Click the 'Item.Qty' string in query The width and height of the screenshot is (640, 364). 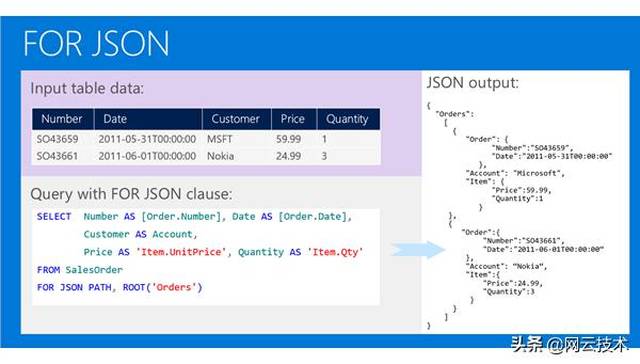335,252
